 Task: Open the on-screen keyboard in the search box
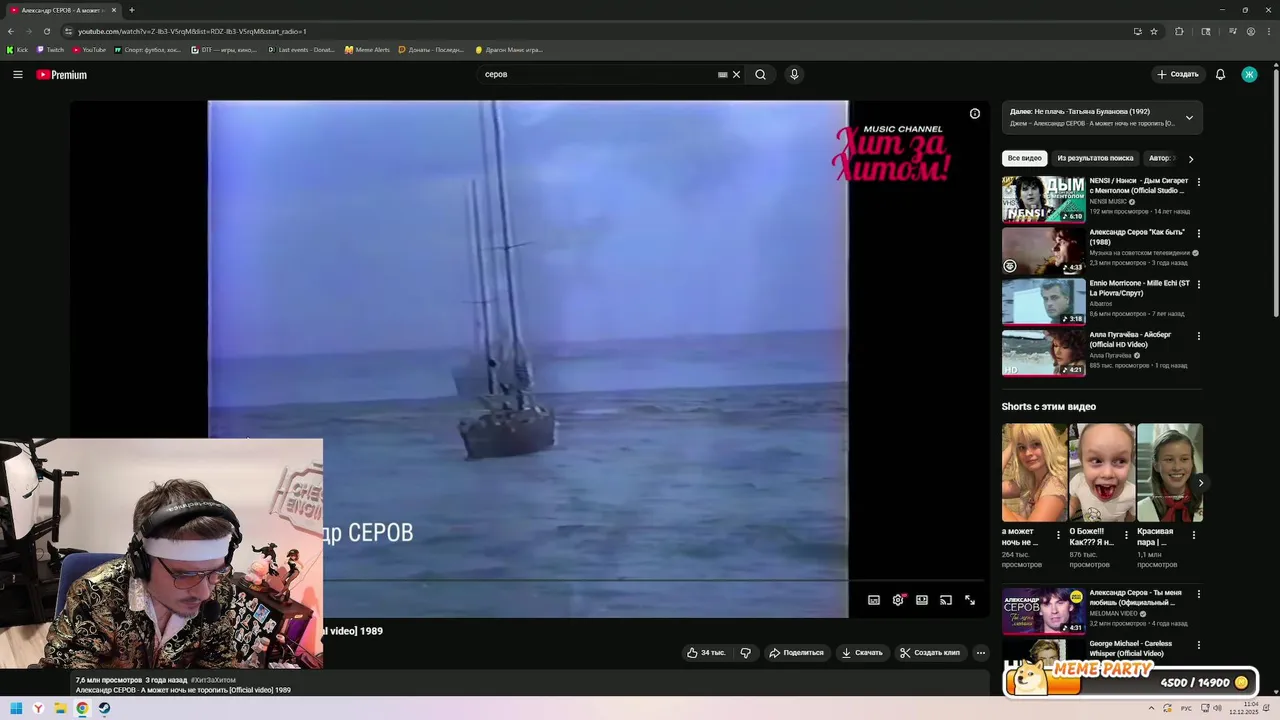(x=722, y=74)
